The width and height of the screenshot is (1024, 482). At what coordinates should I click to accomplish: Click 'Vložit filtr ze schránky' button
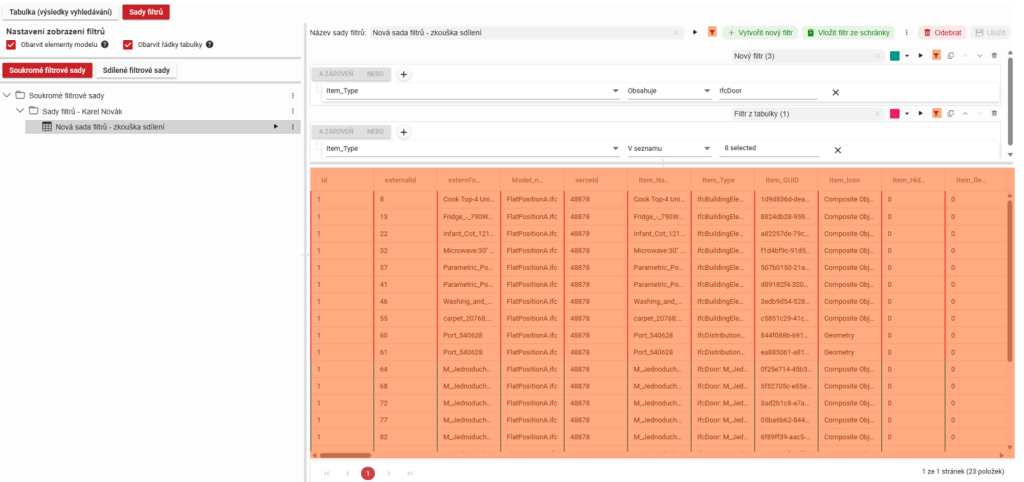tap(849, 32)
